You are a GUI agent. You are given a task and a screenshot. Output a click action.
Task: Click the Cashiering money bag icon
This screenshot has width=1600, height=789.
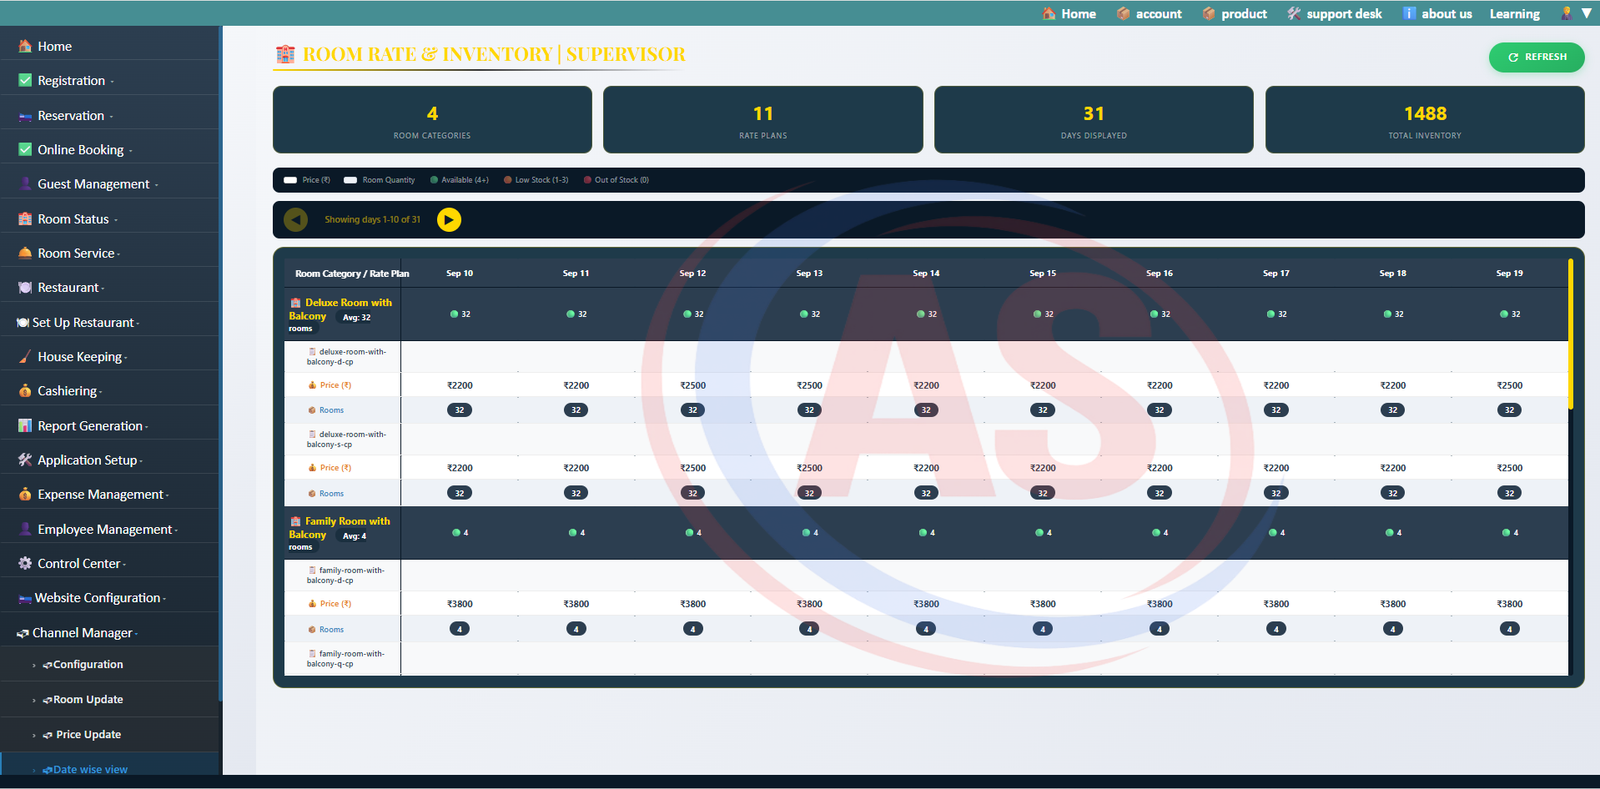pos(25,391)
